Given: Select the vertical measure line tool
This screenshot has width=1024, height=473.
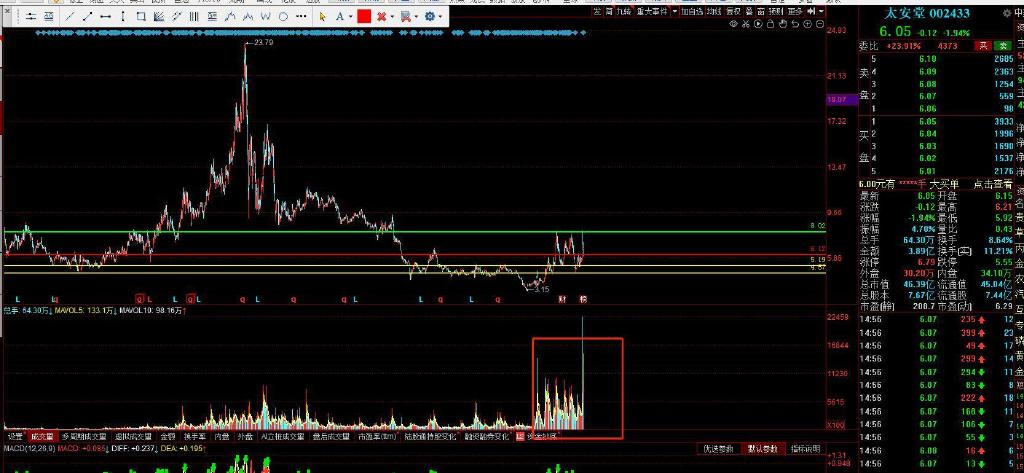Looking at the screenshot, I should tap(123, 16).
